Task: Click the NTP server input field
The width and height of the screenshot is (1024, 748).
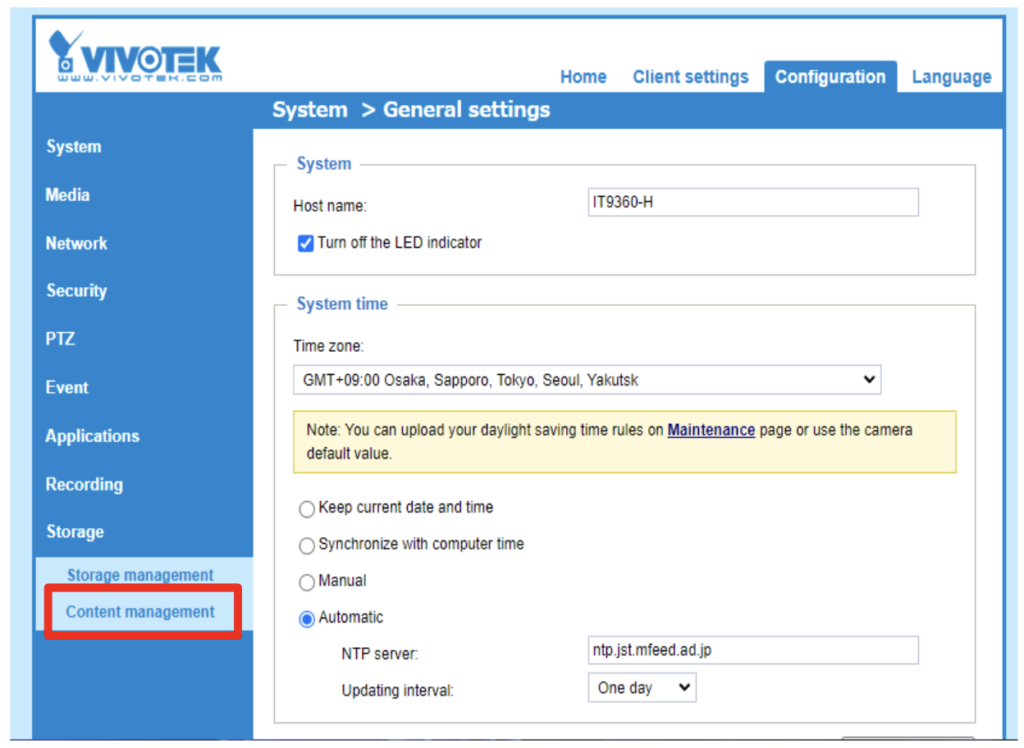Action: [x=753, y=650]
